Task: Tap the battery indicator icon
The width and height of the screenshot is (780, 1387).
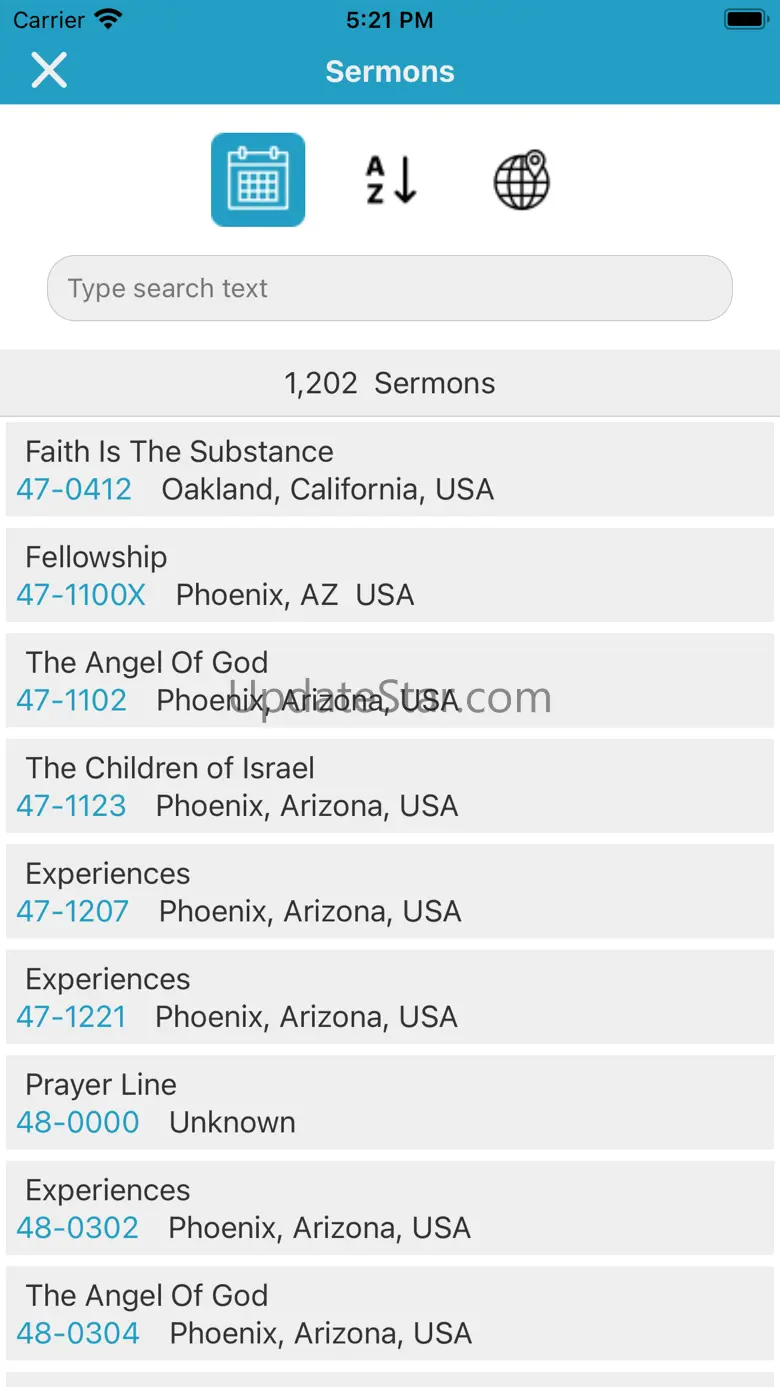Action: coord(744,19)
